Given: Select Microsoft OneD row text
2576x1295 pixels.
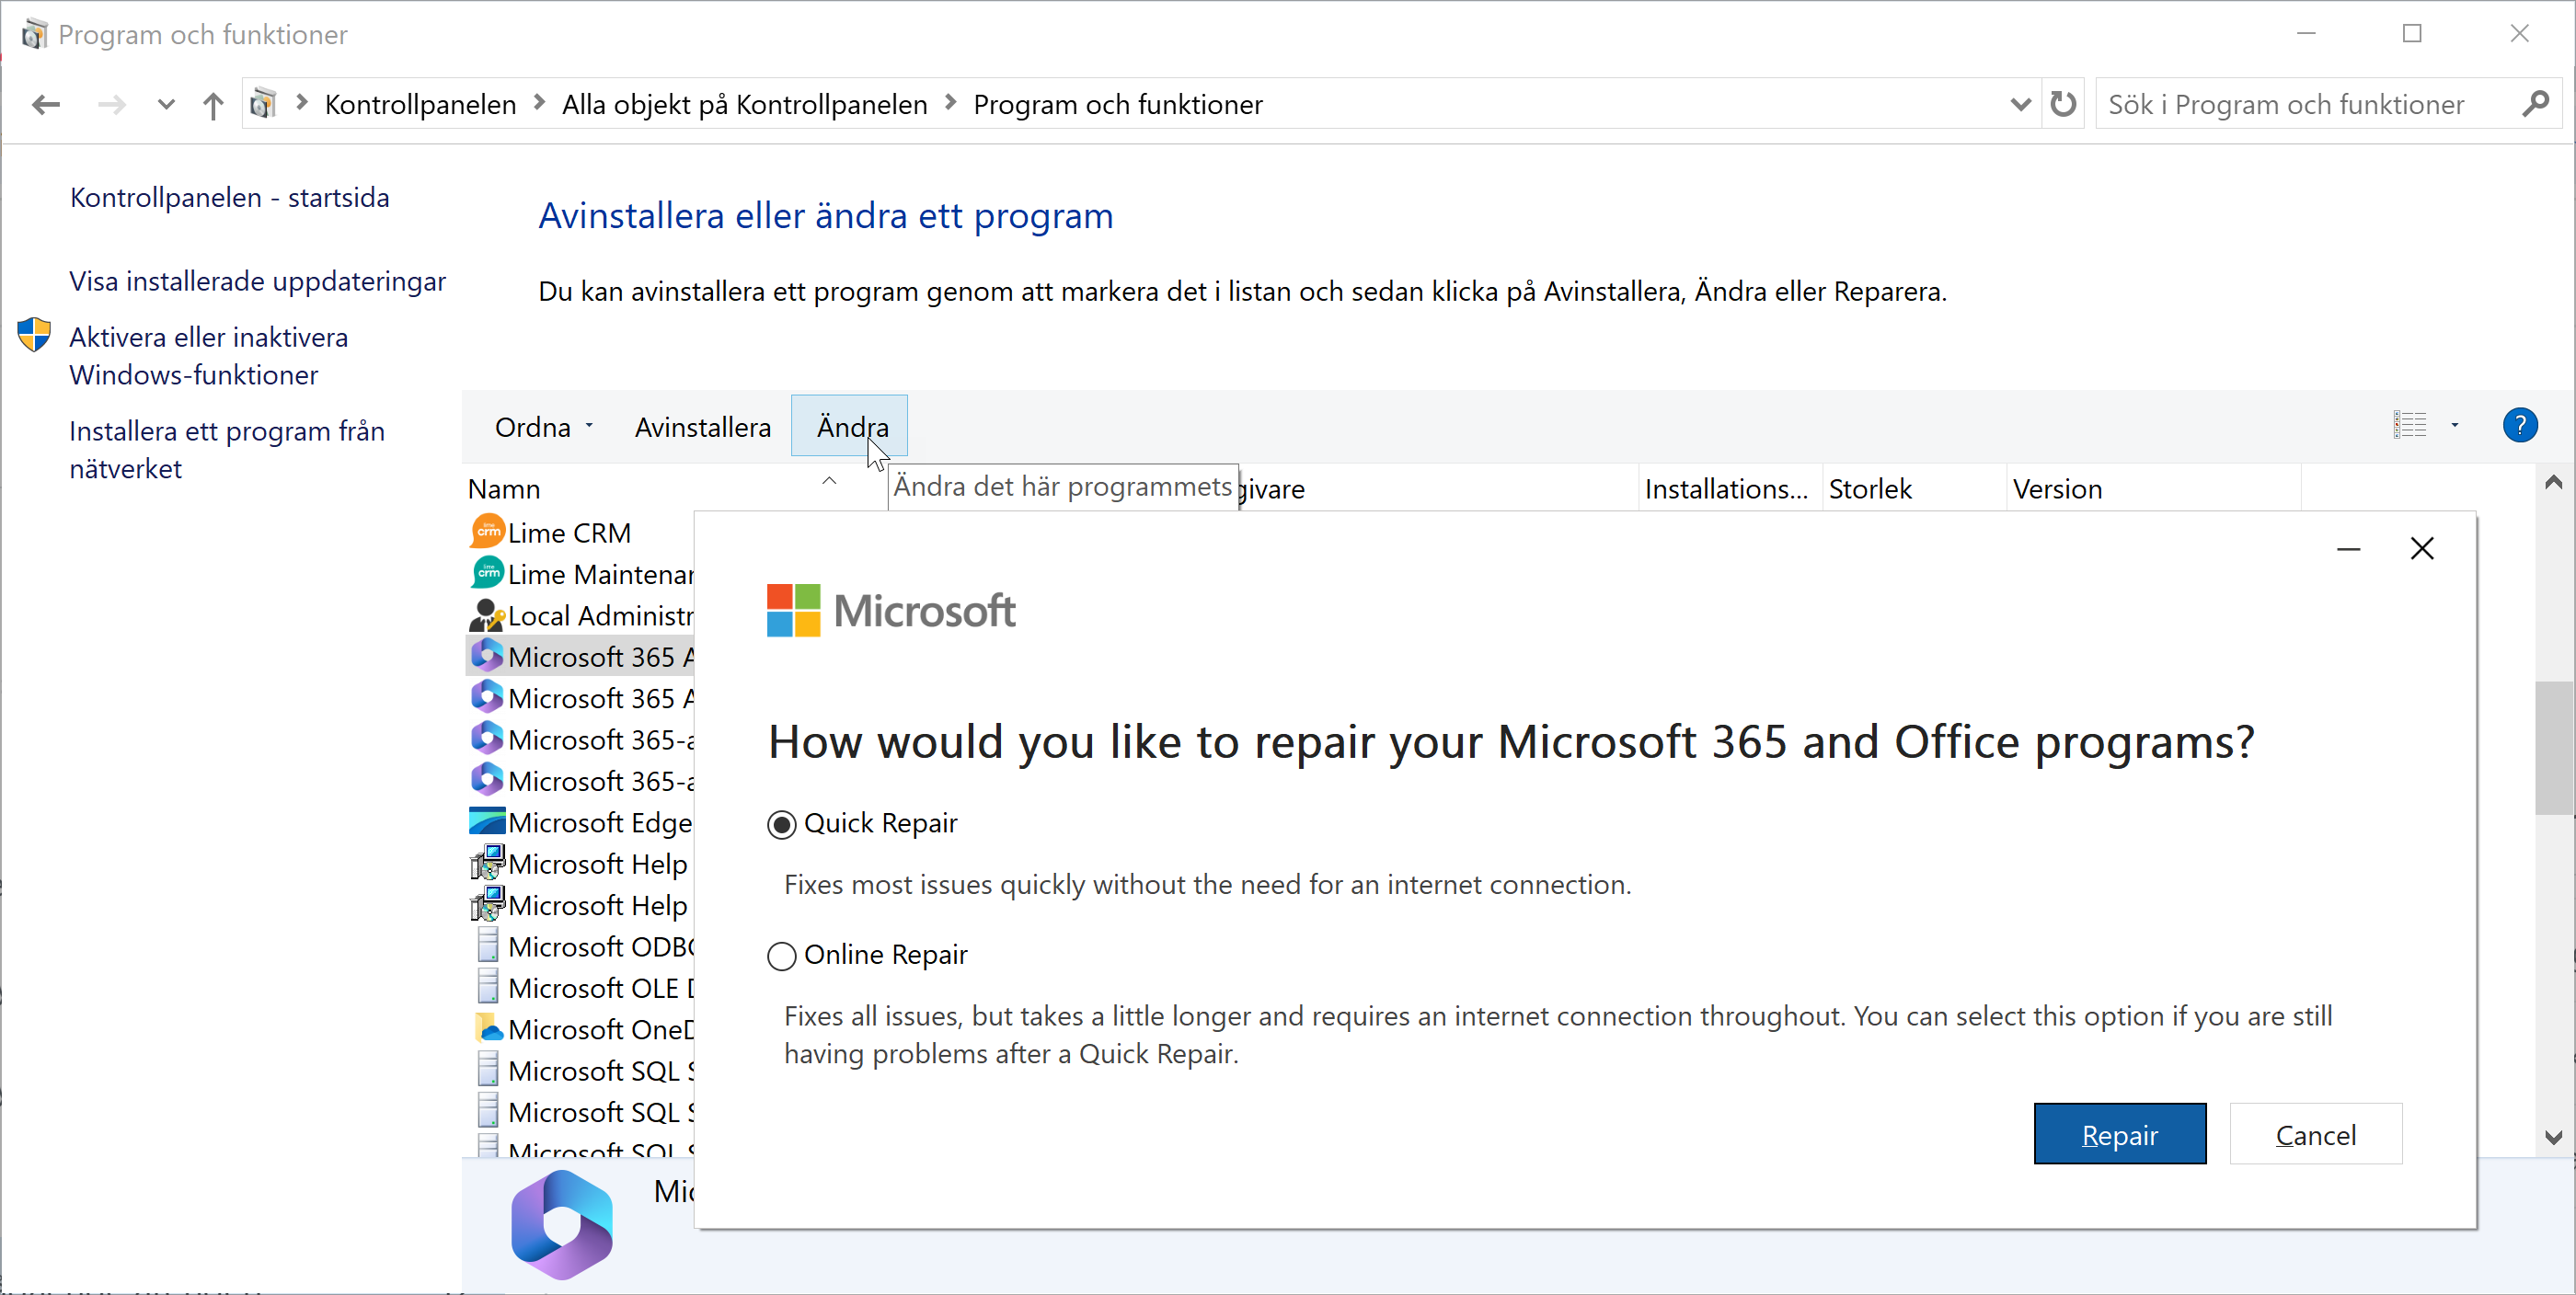Looking at the screenshot, I should click(x=601, y=1029).
